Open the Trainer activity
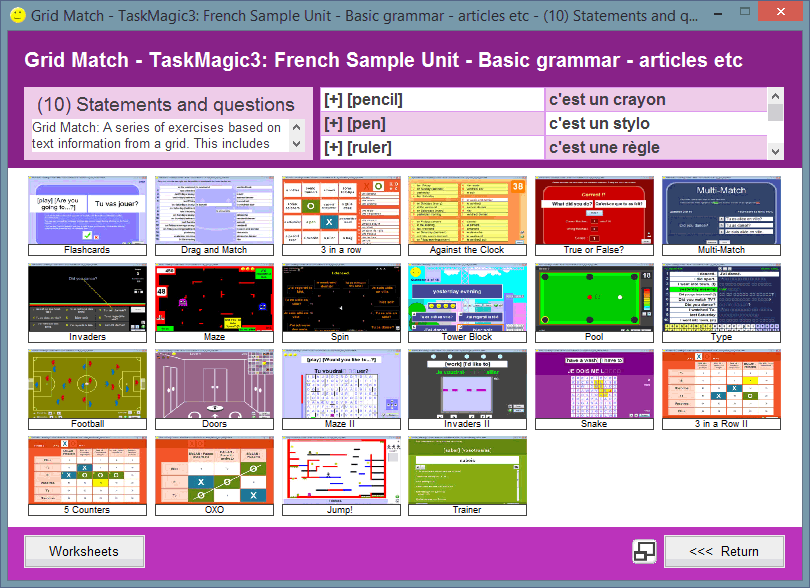The image size is (810, 588). click(468, 476)
